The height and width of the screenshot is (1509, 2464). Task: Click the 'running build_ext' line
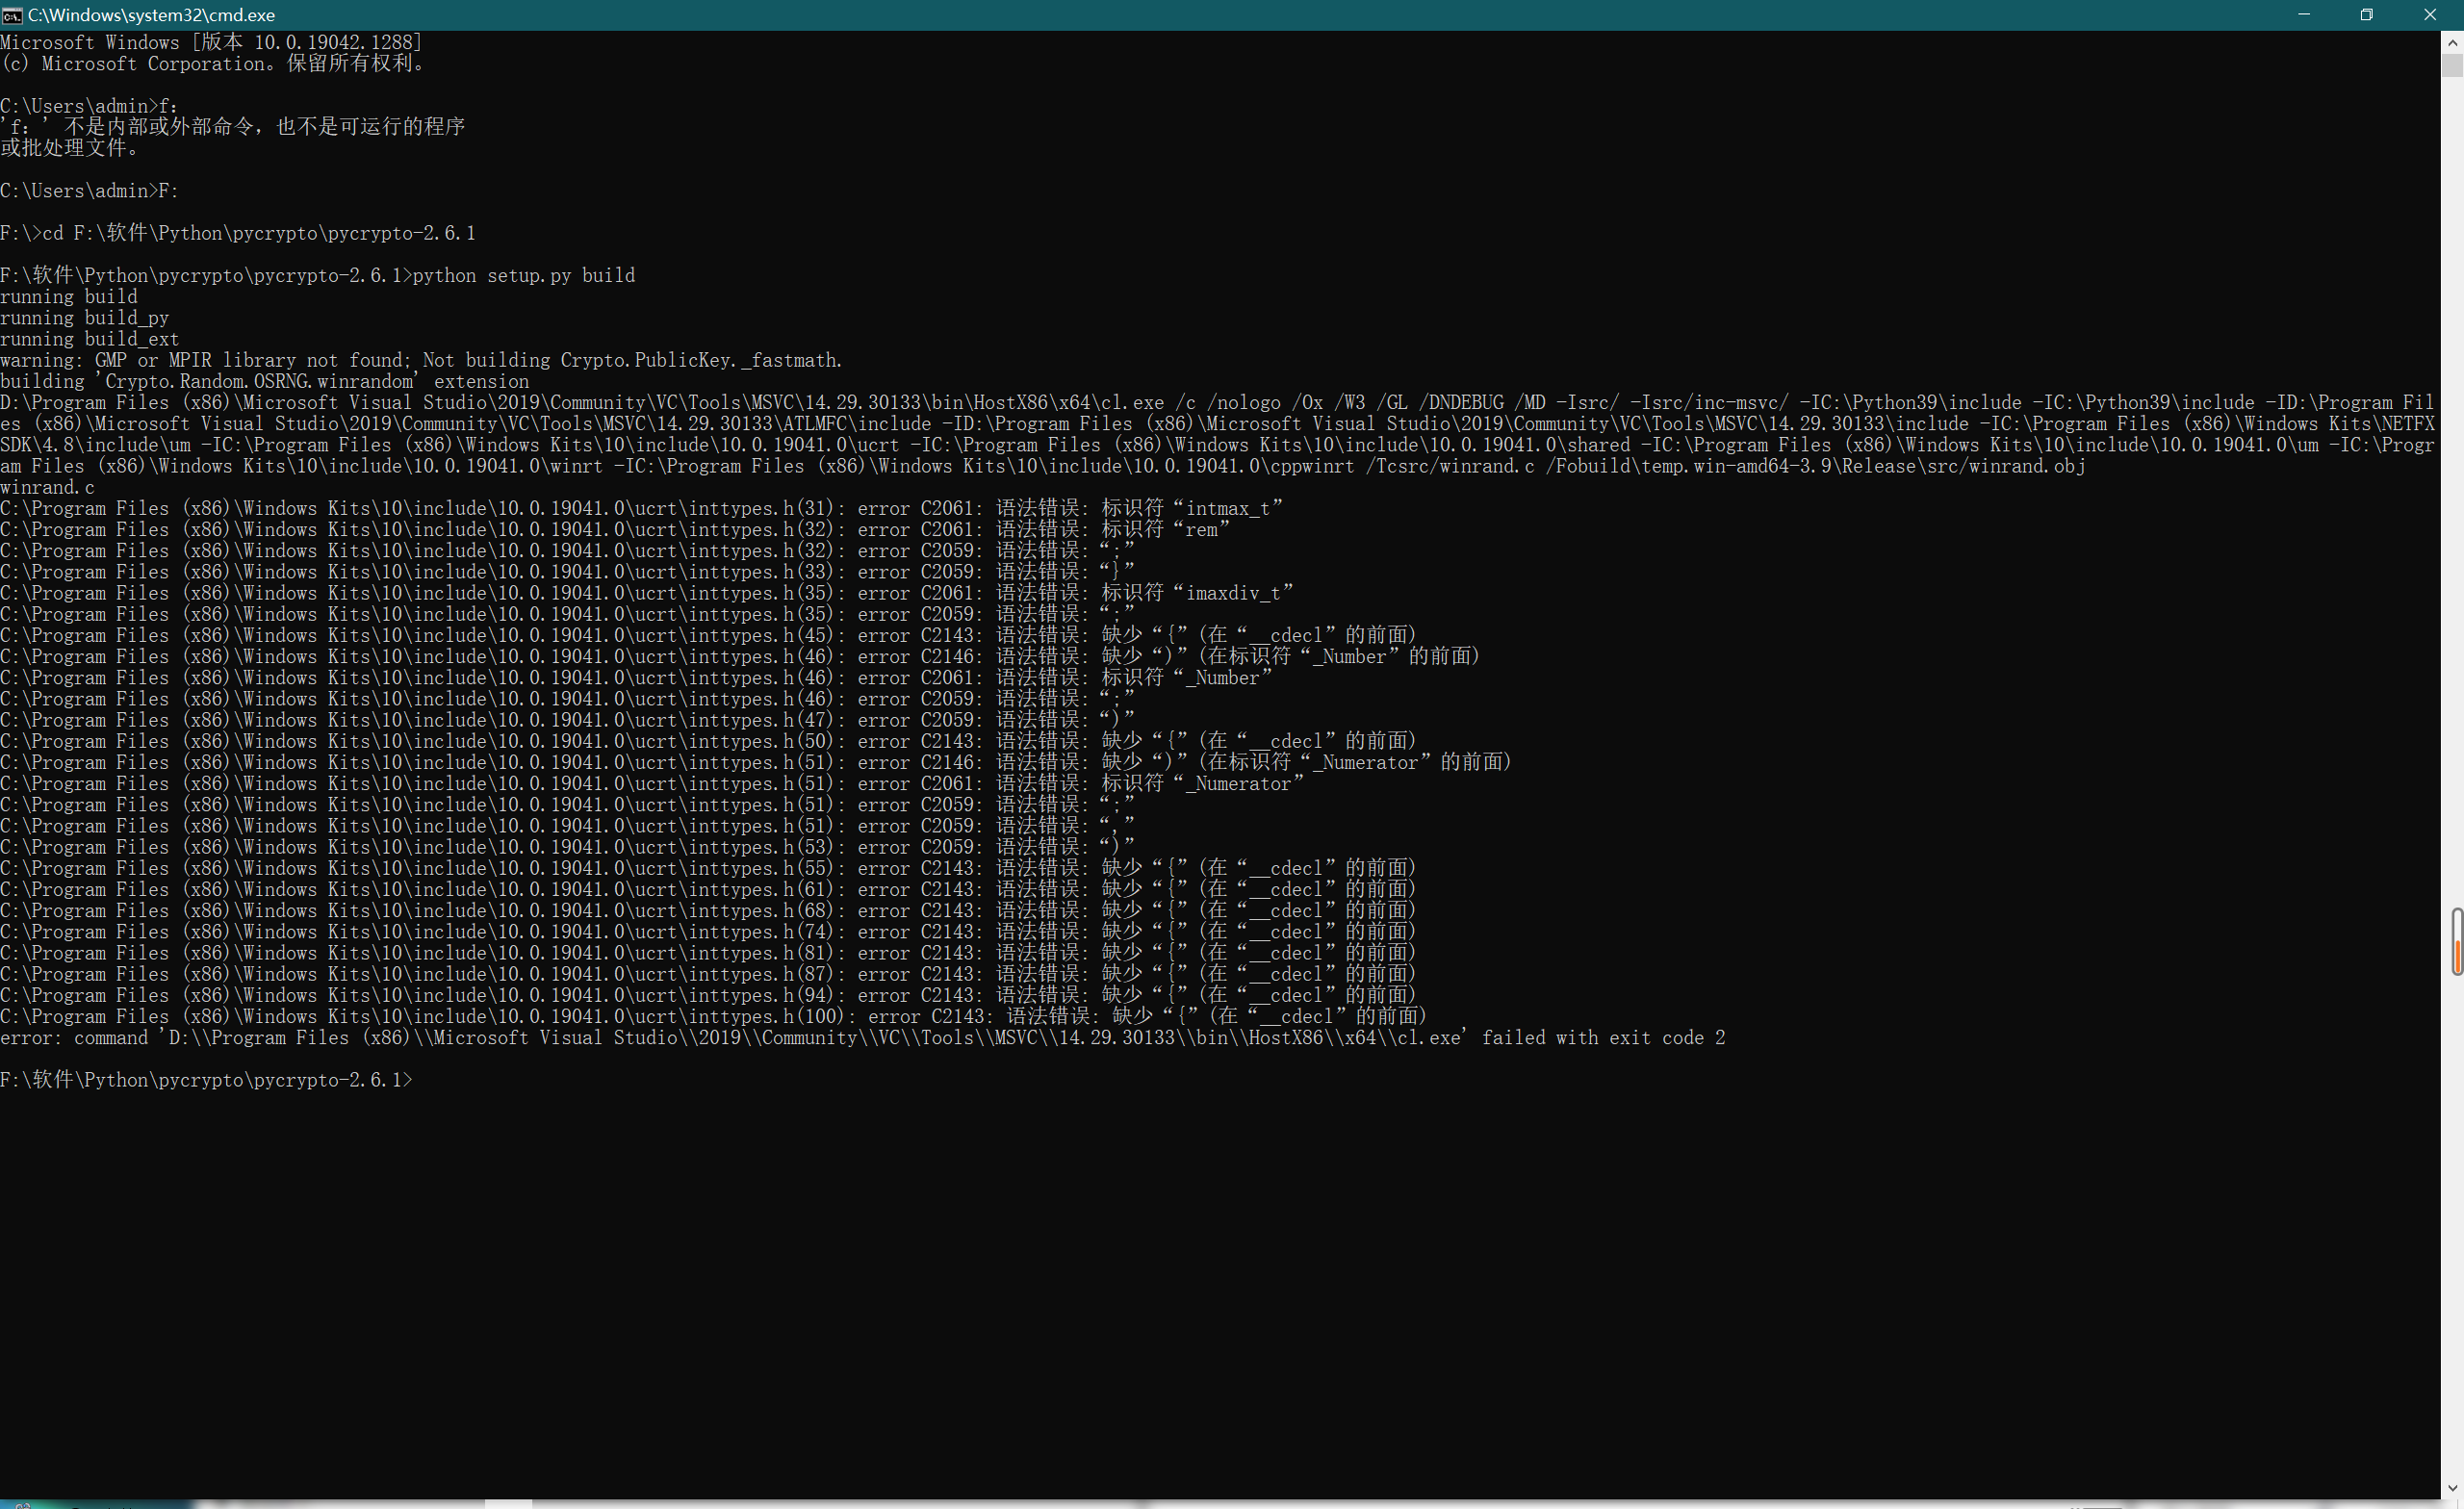coord(89,339)
